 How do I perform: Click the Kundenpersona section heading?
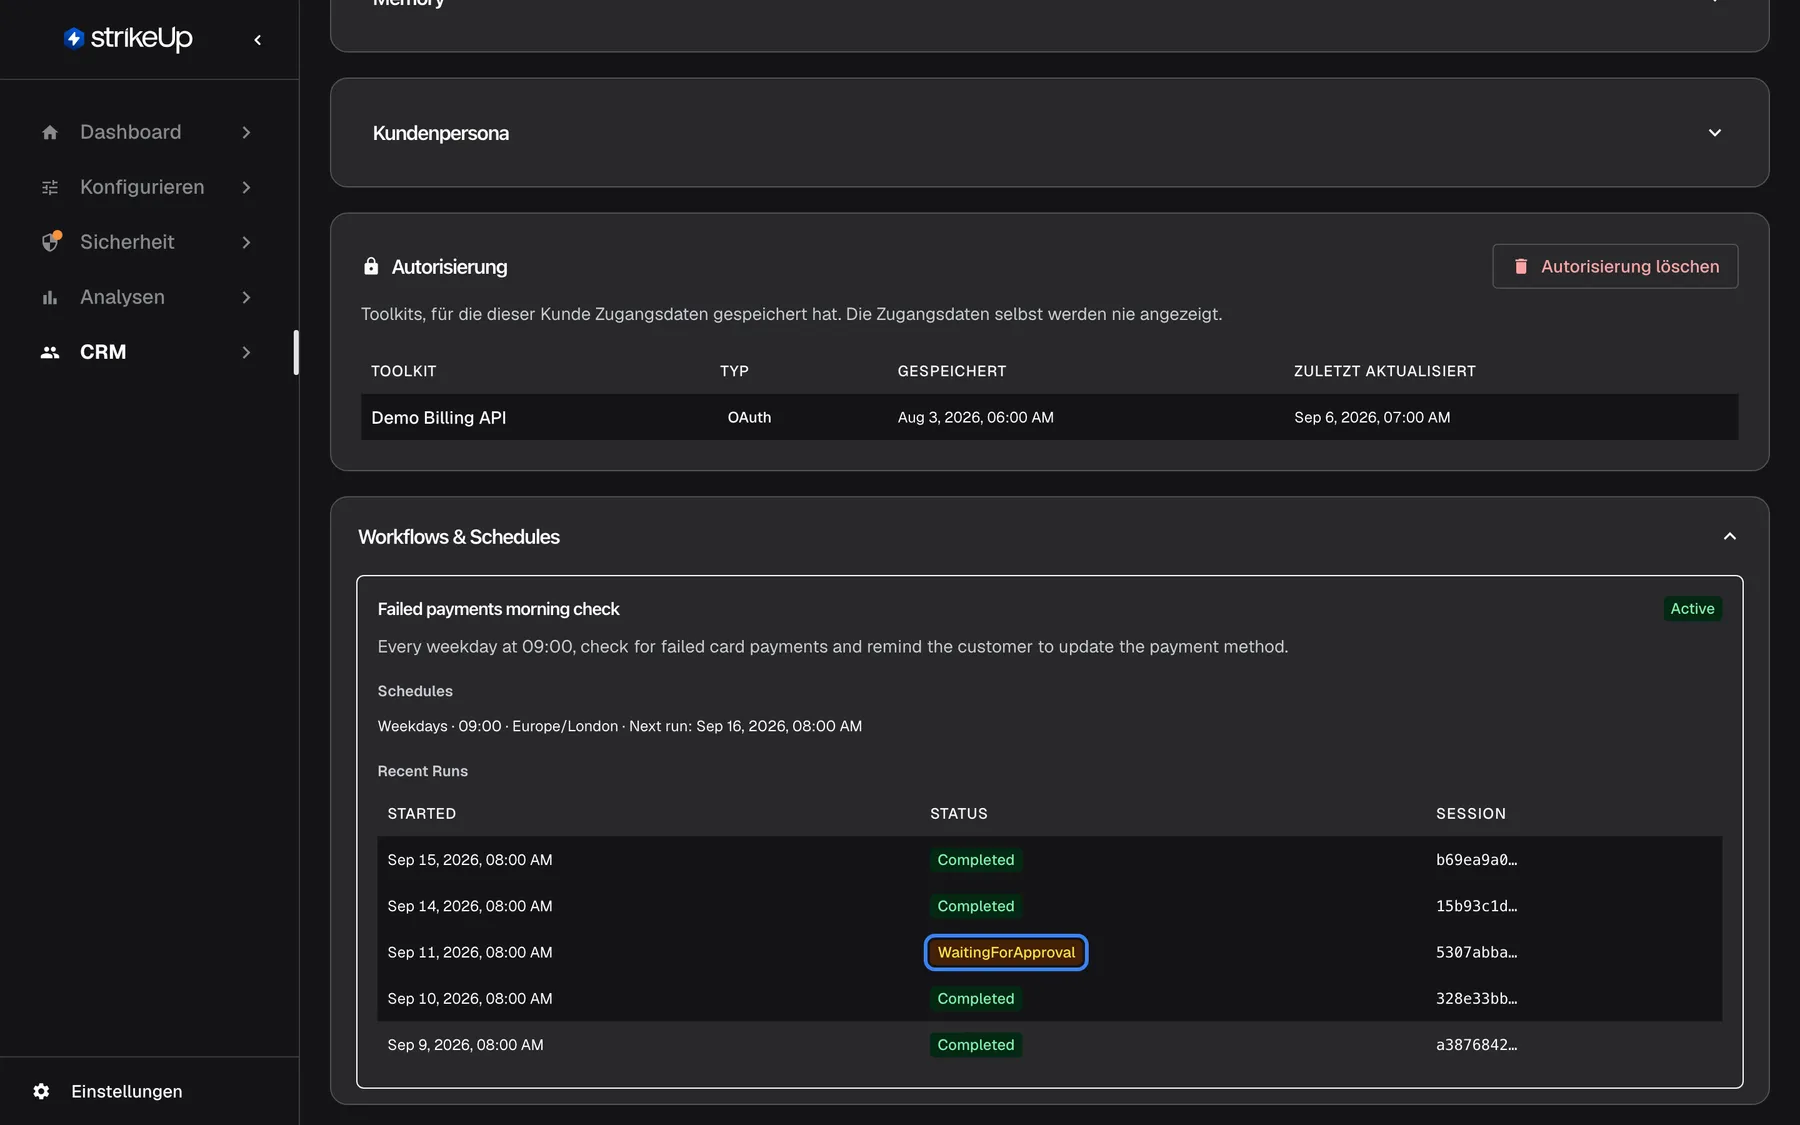tap(440, 133)
